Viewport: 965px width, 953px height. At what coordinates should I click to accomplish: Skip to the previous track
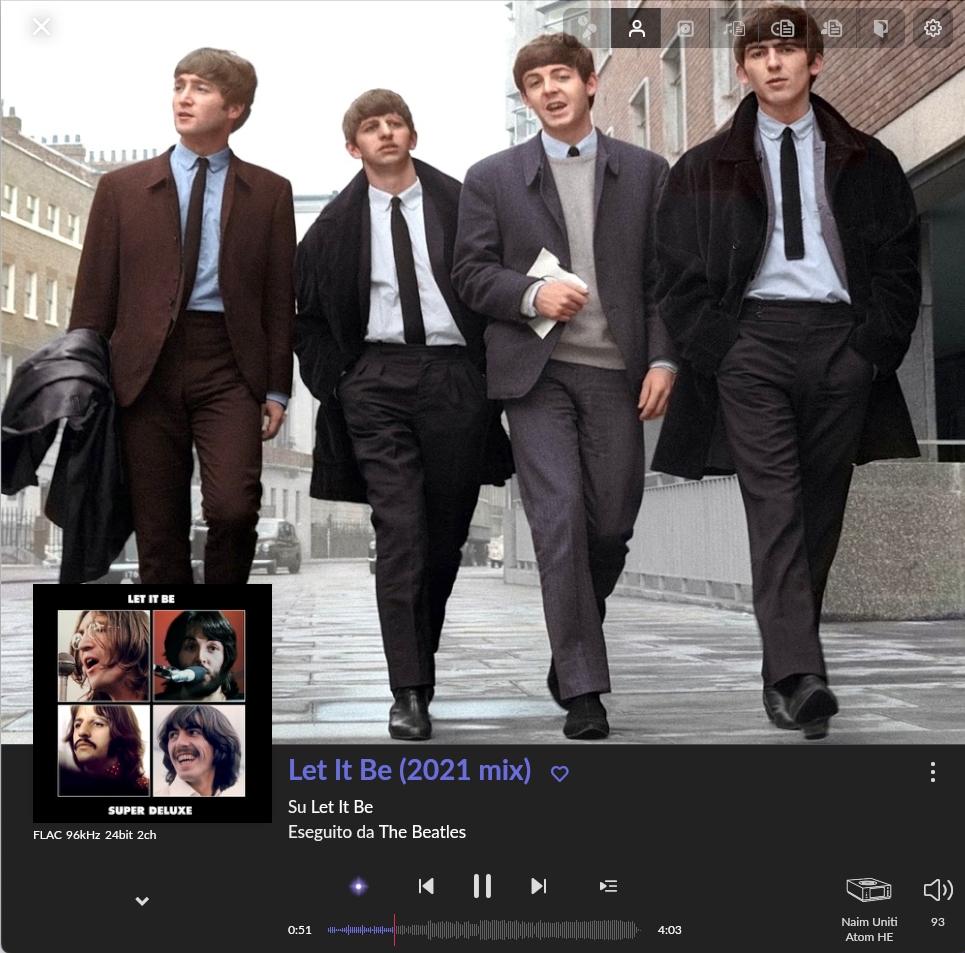pos(426,886)
